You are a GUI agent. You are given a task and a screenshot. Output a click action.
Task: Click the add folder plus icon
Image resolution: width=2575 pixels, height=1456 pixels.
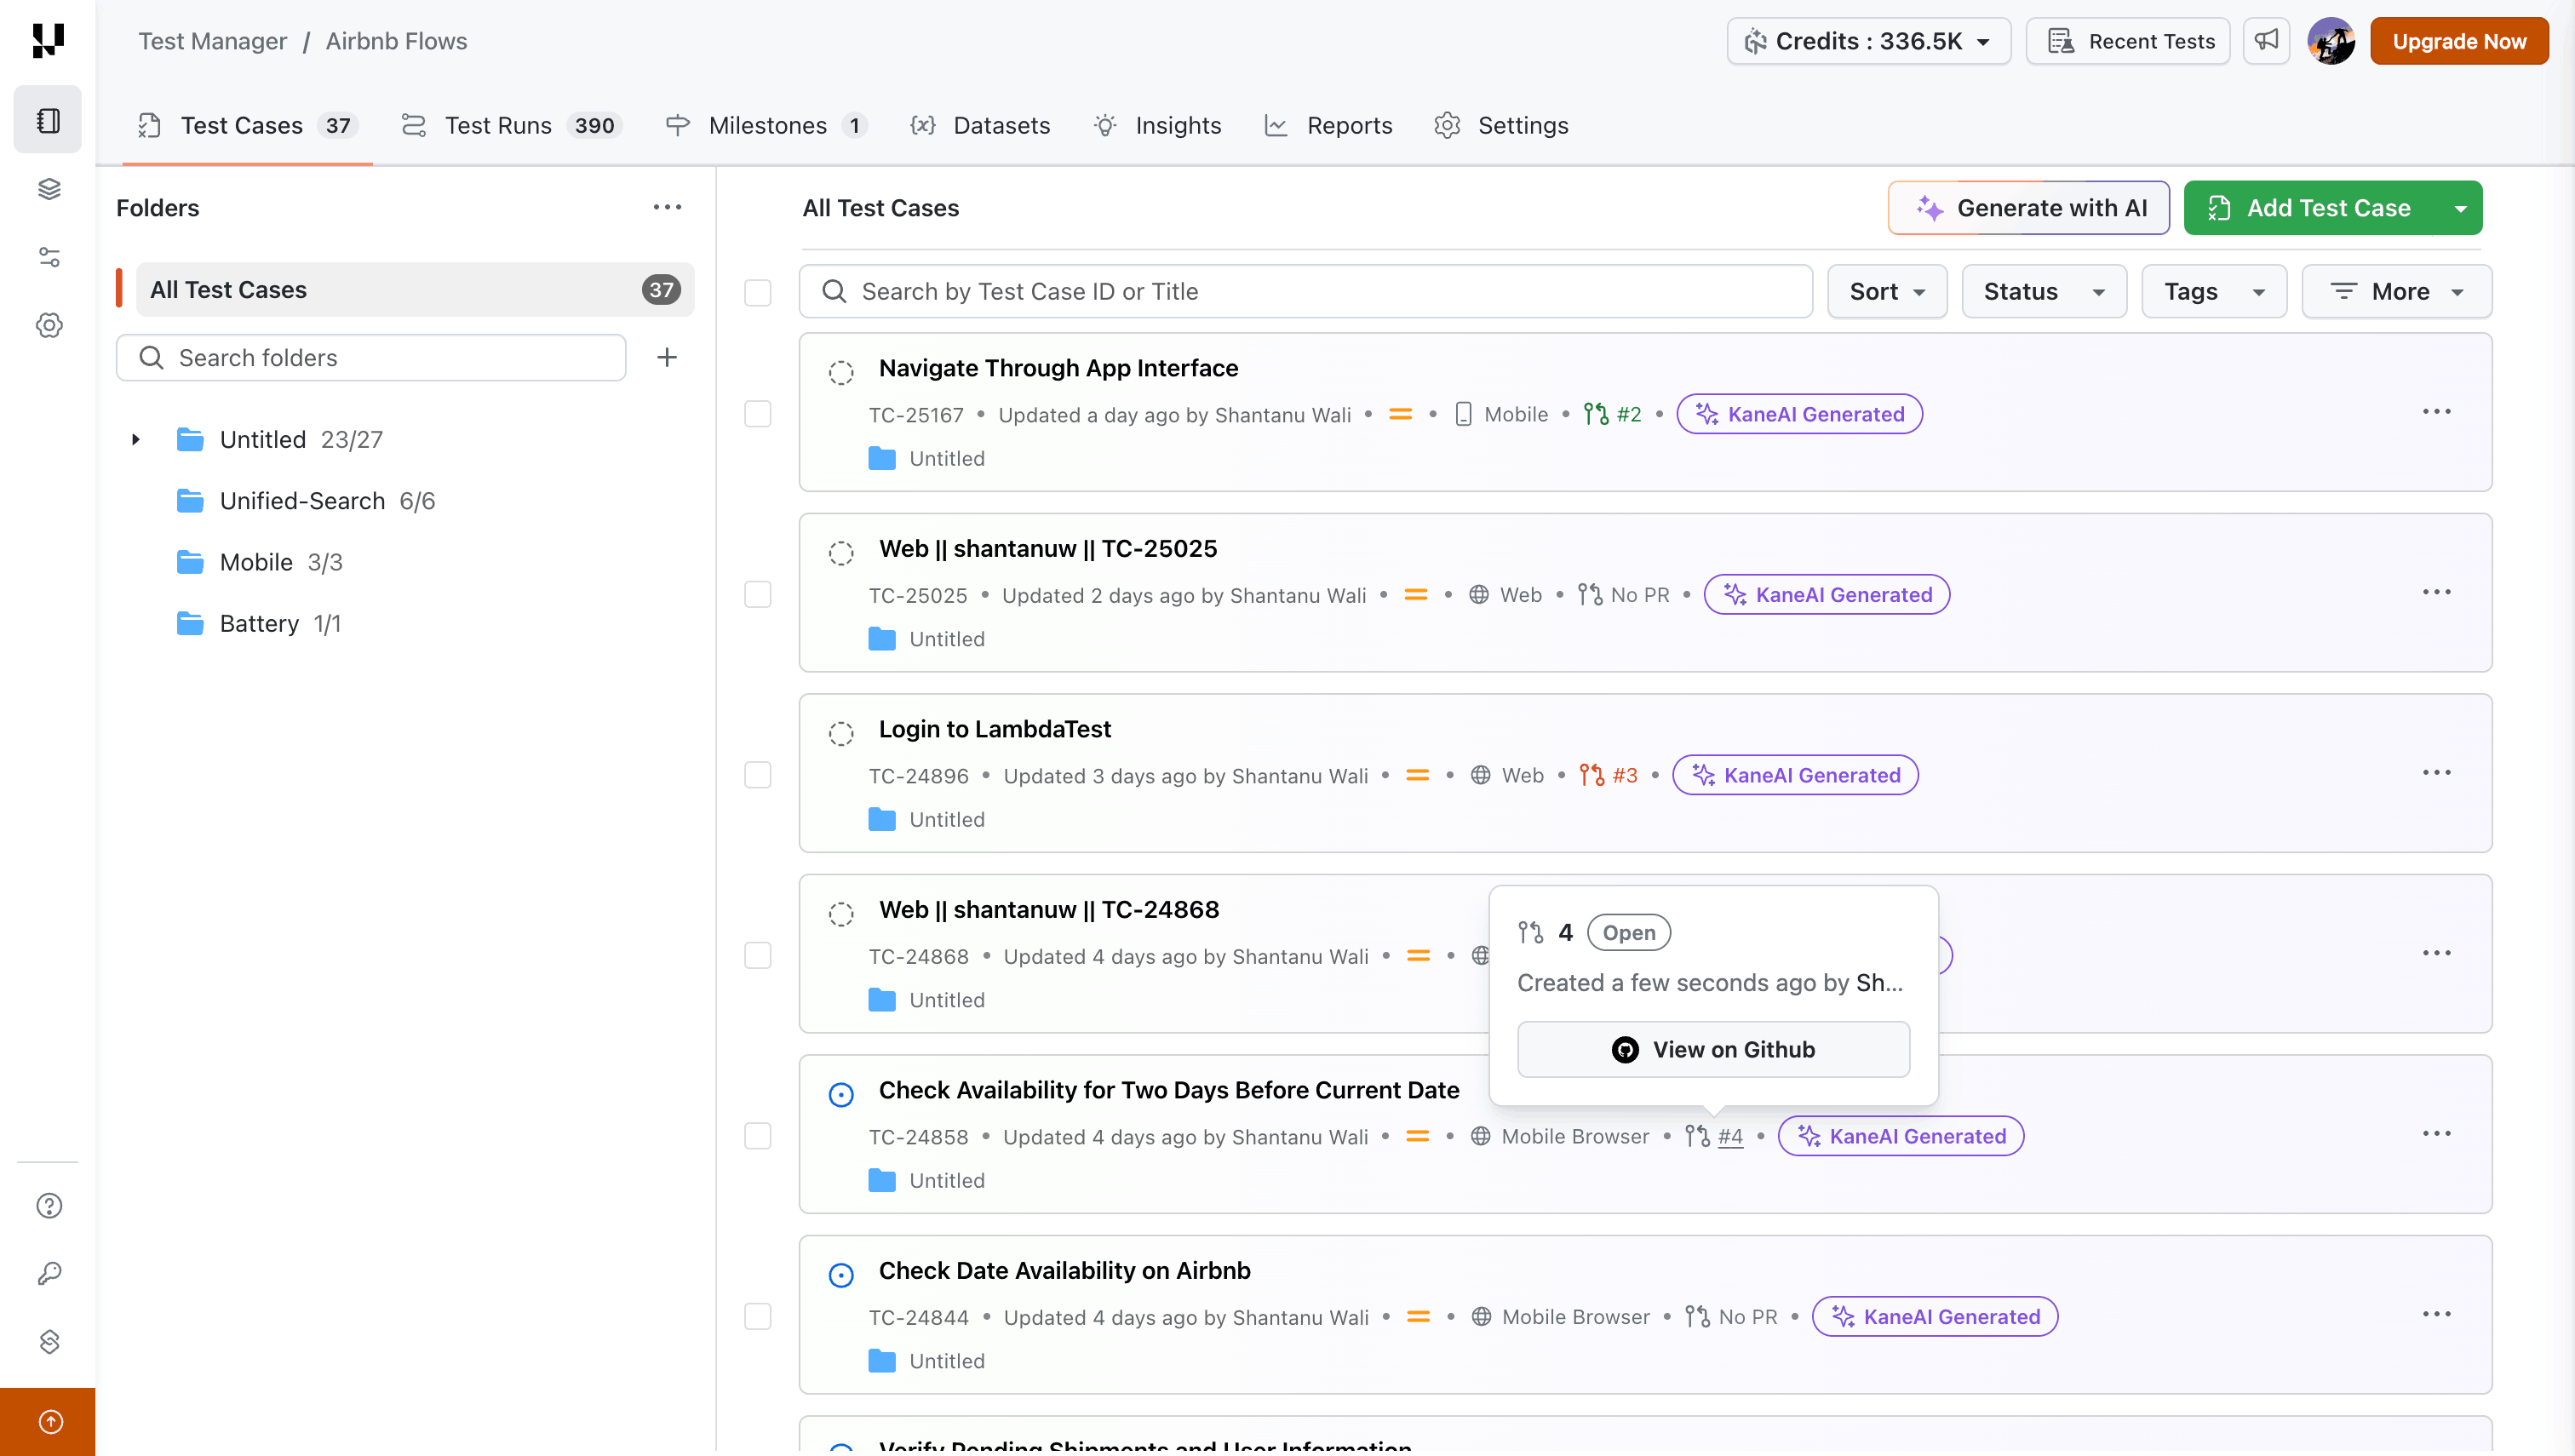[x=667, y=357]
